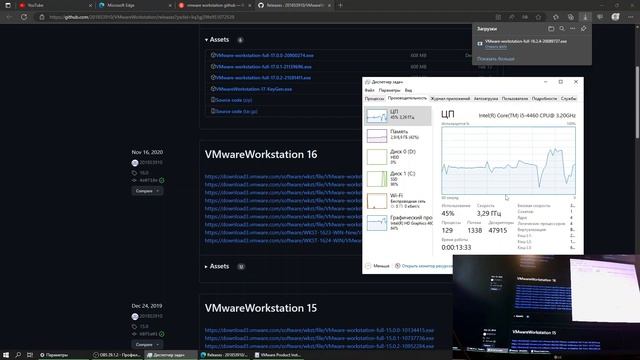Select the Производительность tab in Task Manager

pos(407,98)
